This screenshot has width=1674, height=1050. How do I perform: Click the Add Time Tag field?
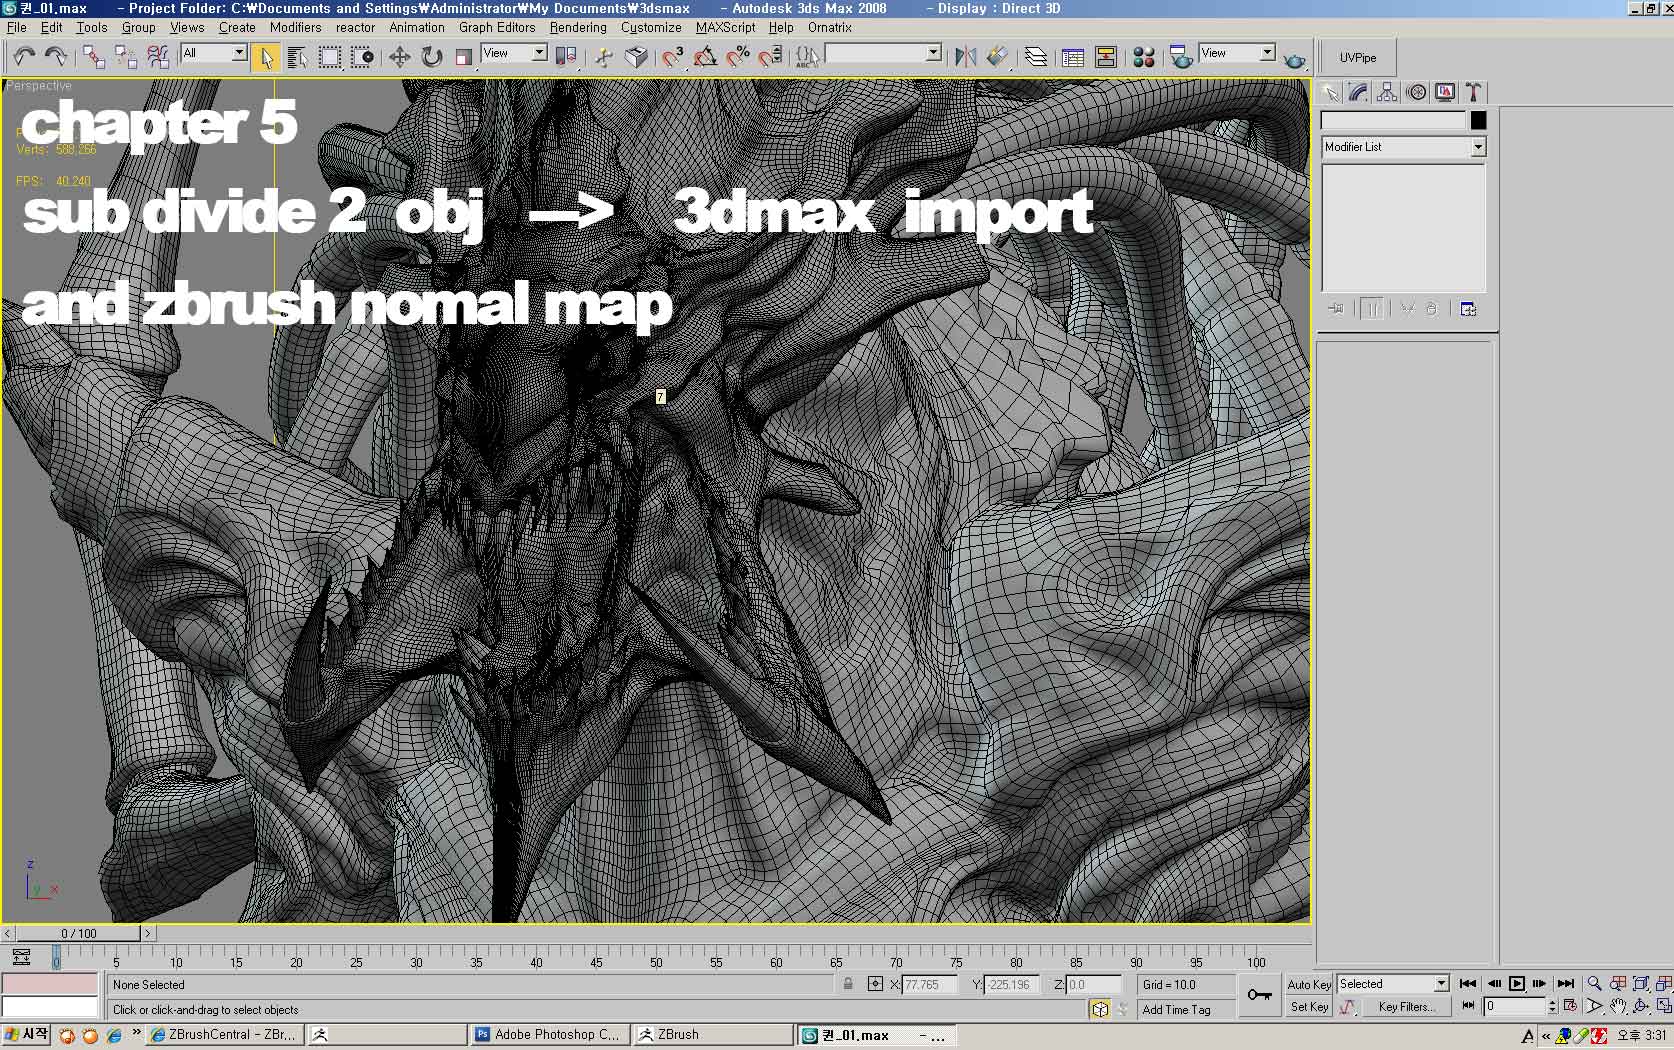point(1186,1010)
